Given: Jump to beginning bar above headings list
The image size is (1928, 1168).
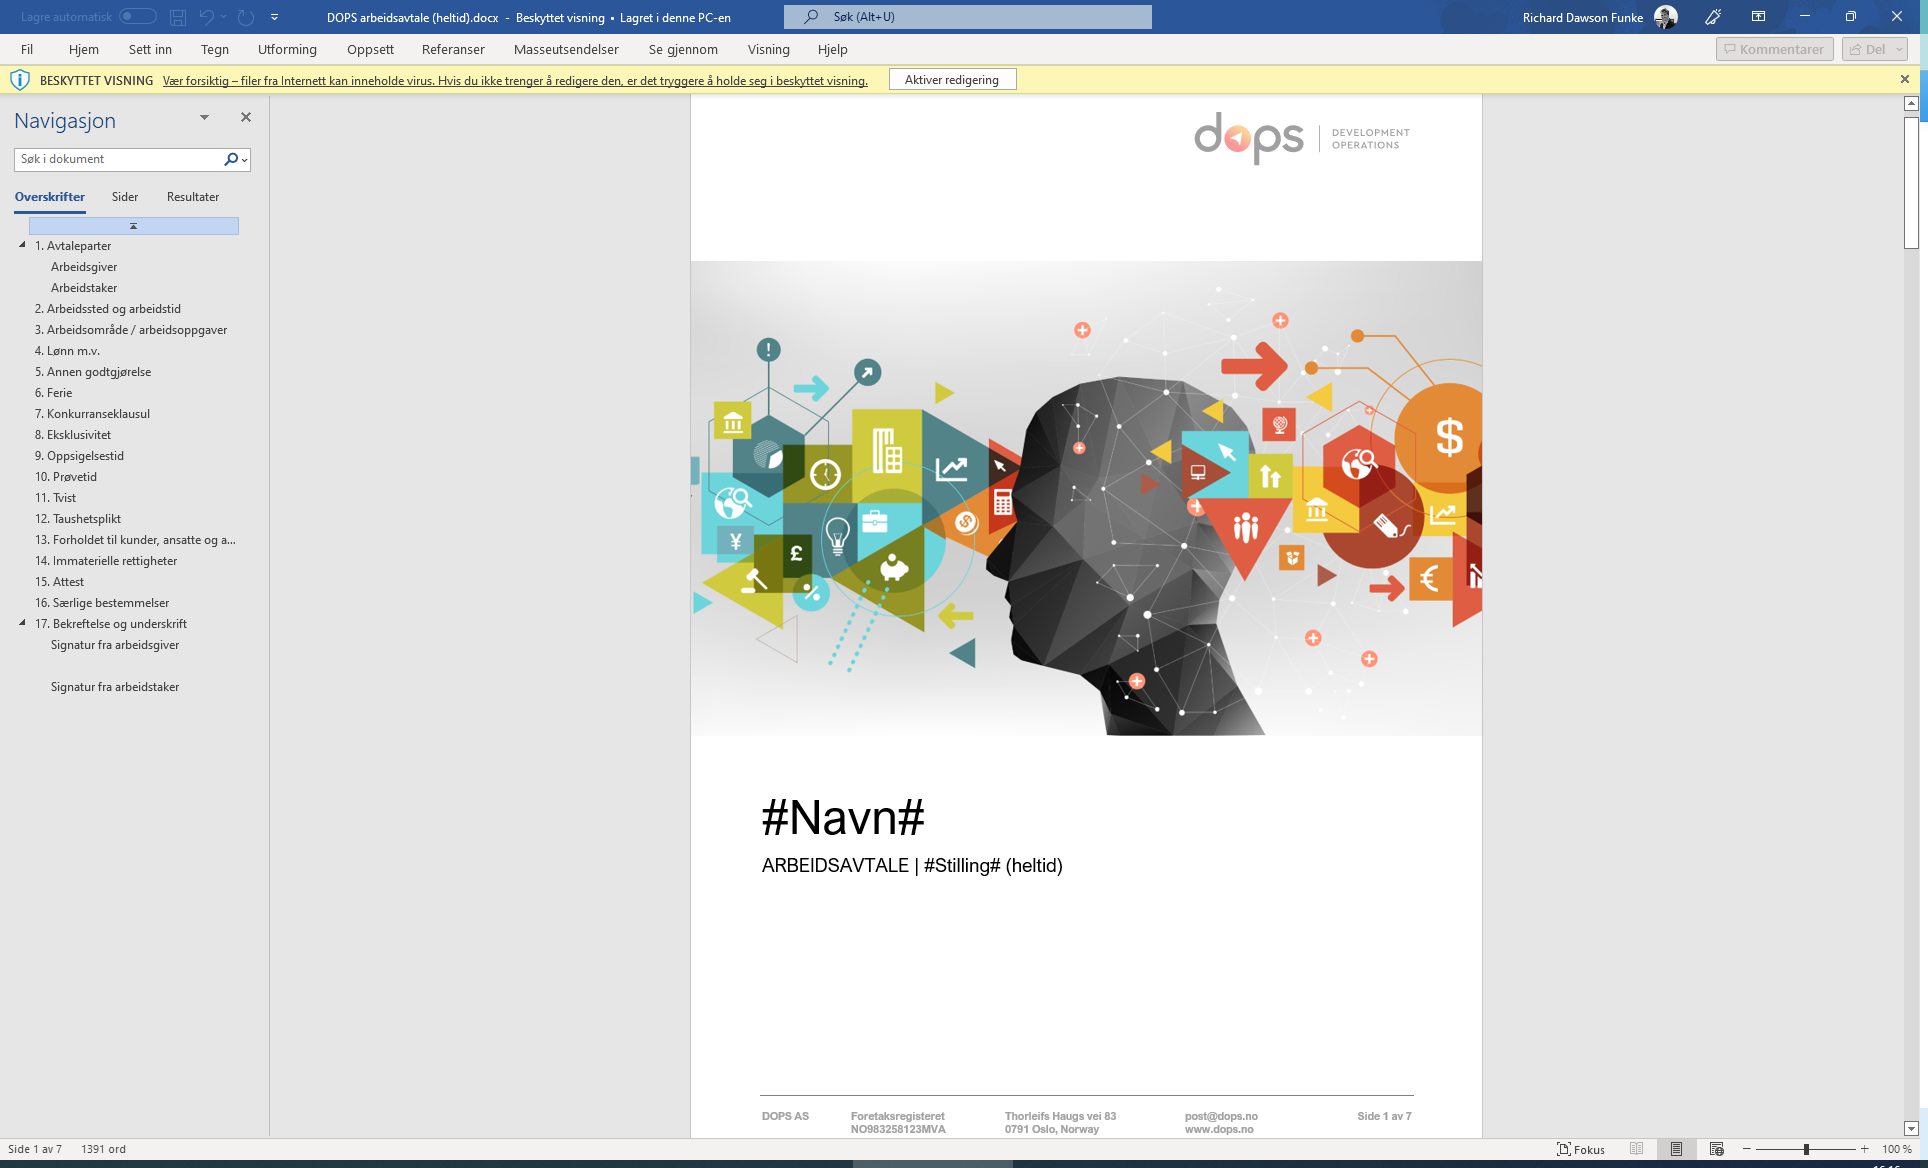Looking at the screenshot, I should (x=133, y=226).
